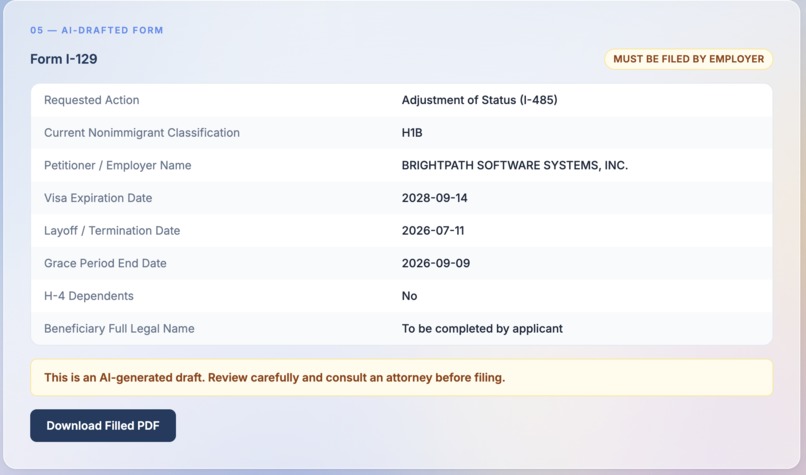
Task: Click the Adjustment of Status (I-485) value
Action: 480,100
